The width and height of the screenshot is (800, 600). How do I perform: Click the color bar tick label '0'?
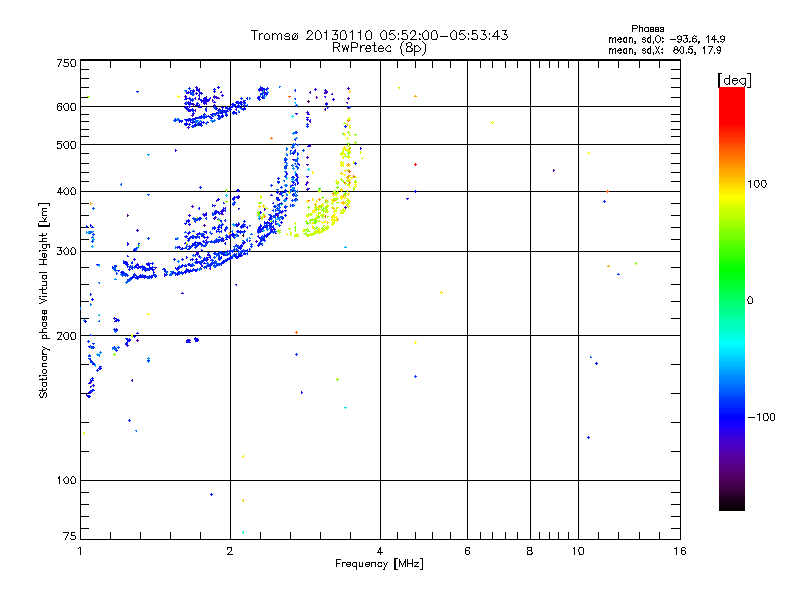click(x=750, y=301)
